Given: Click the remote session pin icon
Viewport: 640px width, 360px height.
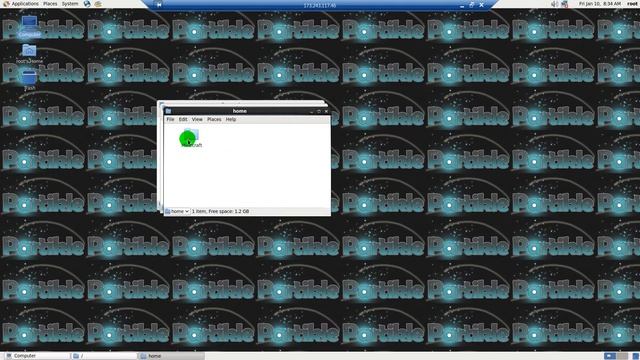Looking at the screenshot, I should [x=159, y=5].
